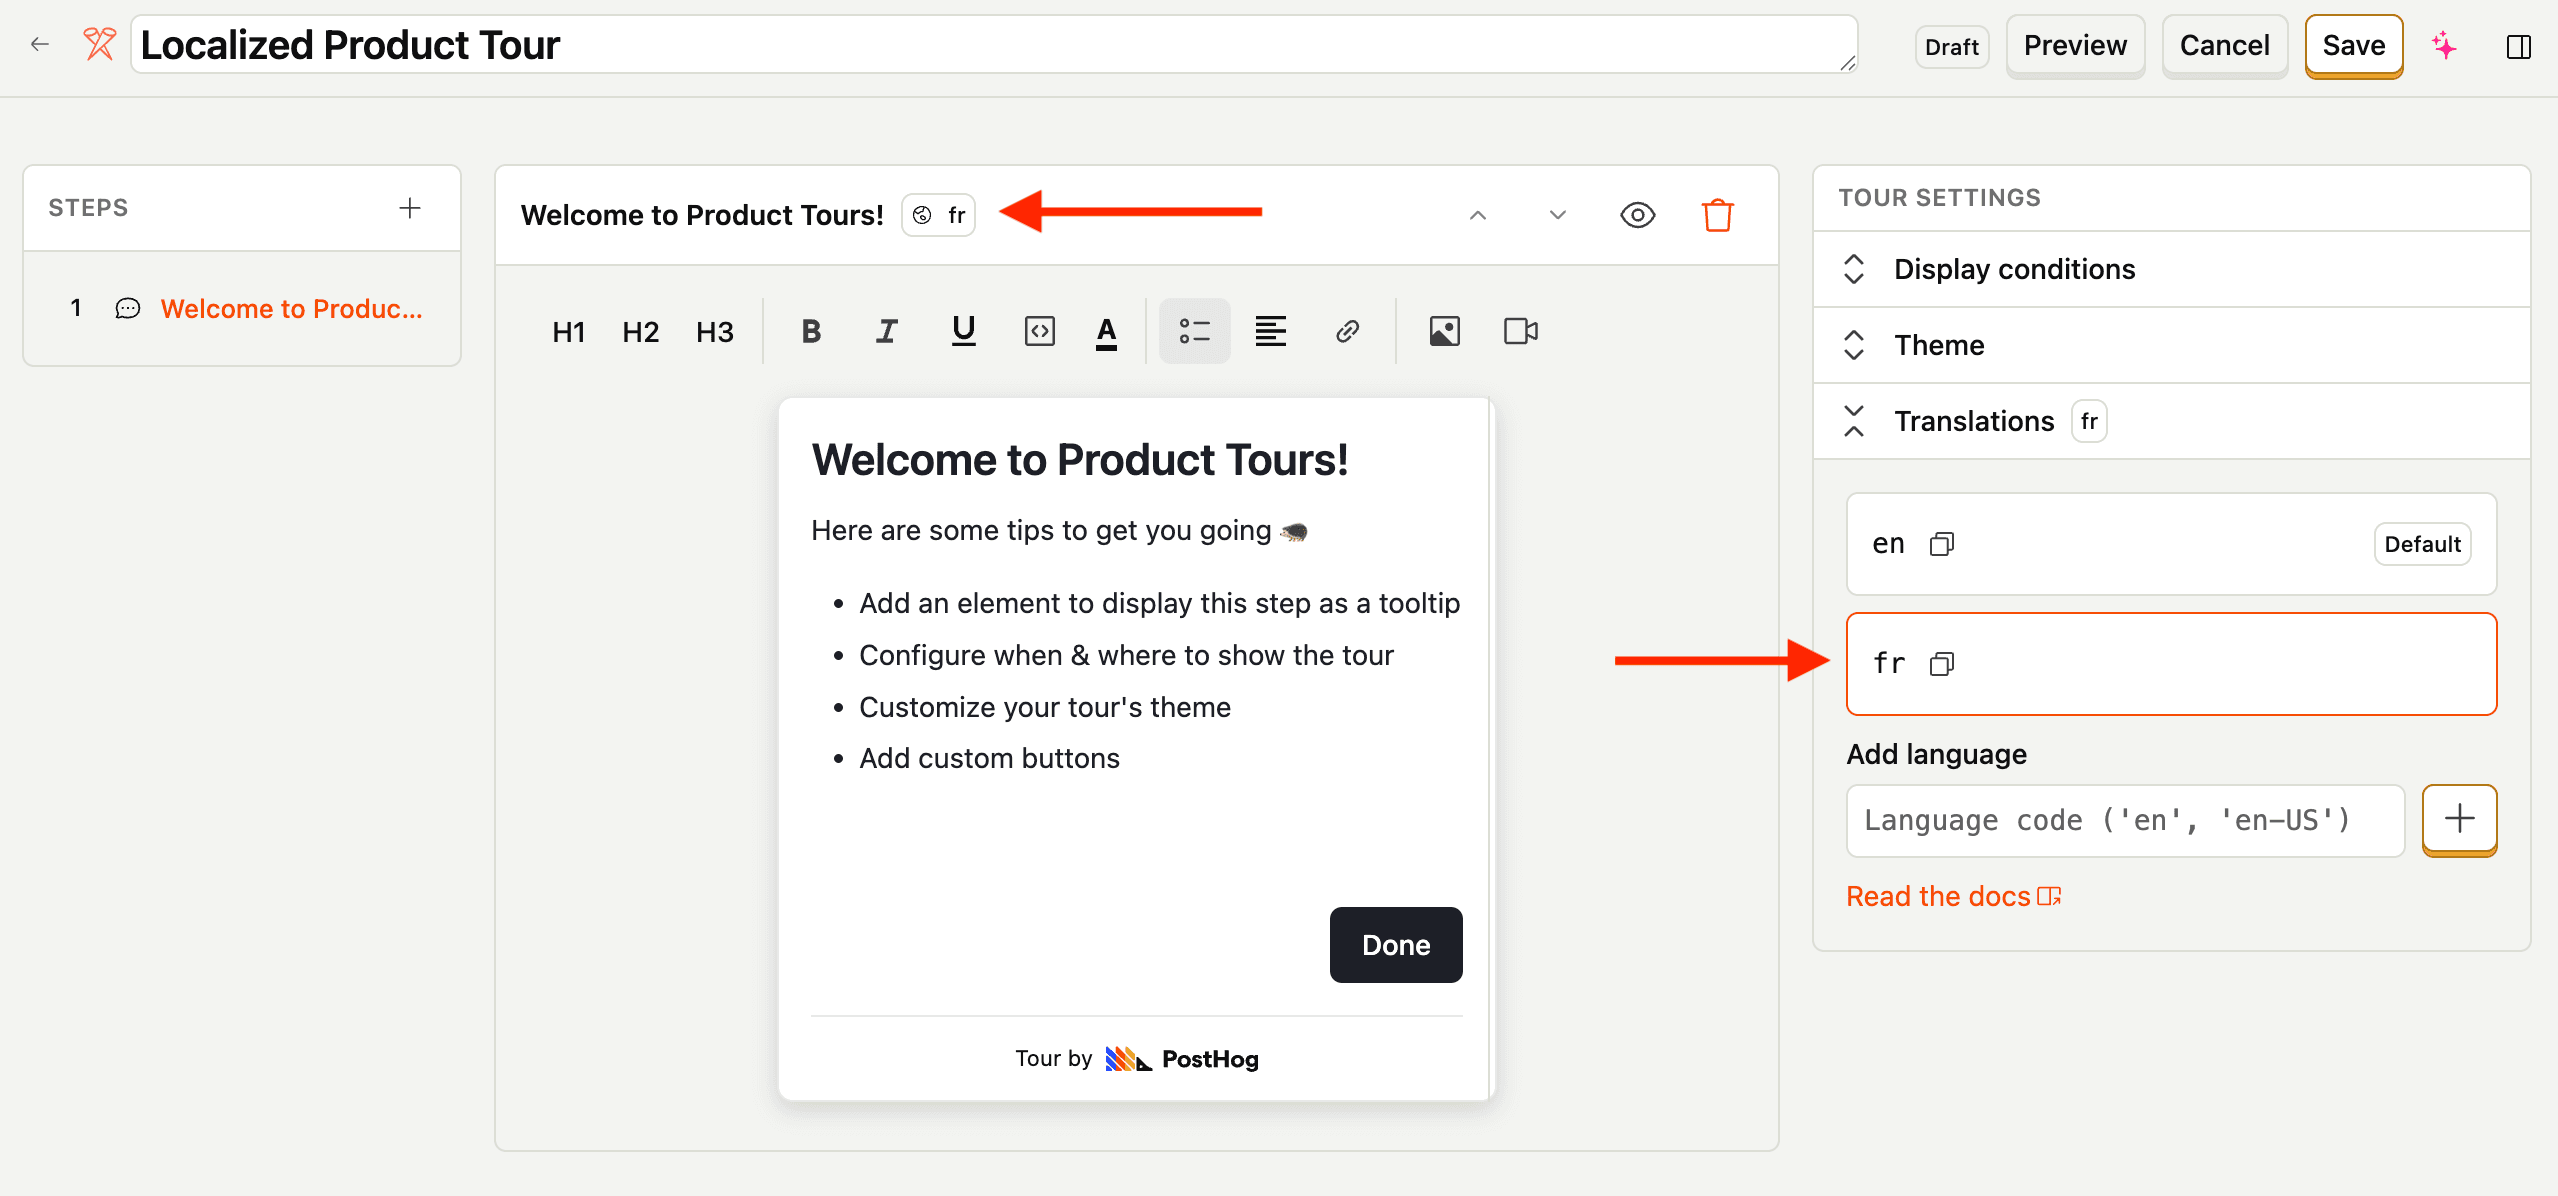2558x1196 pixels.
Task: Copy the fr translation content
Action: [x=1942, y=663]
